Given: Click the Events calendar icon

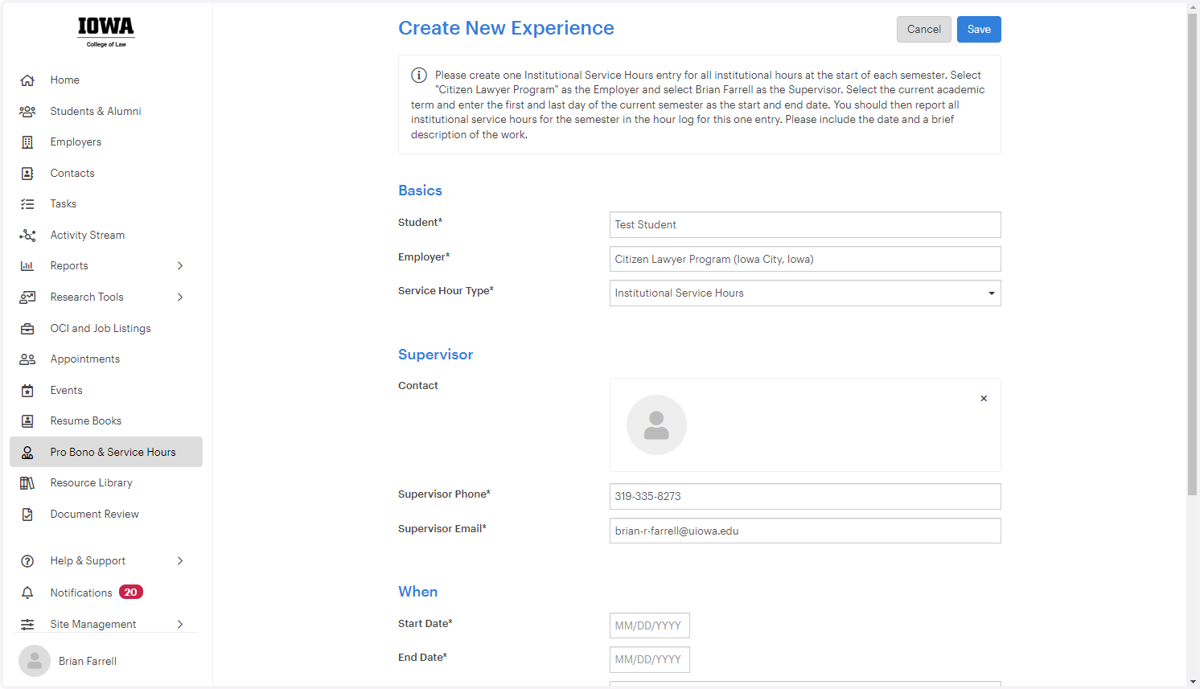Looking at the screenshot, I should click(27, 390).
